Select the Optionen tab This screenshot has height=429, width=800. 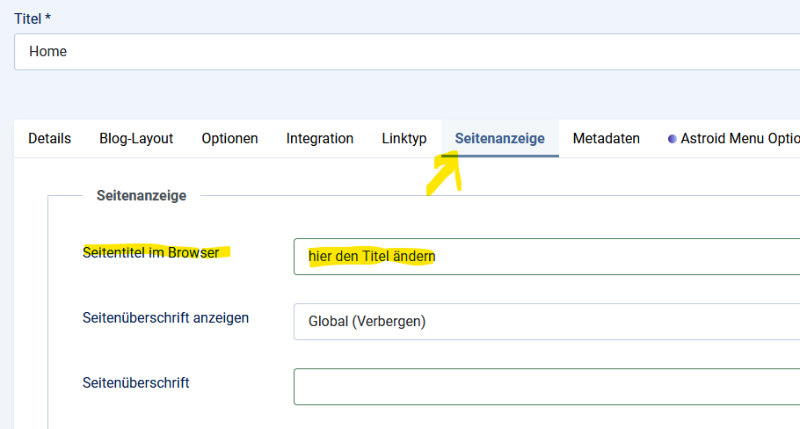pos(229,139)
